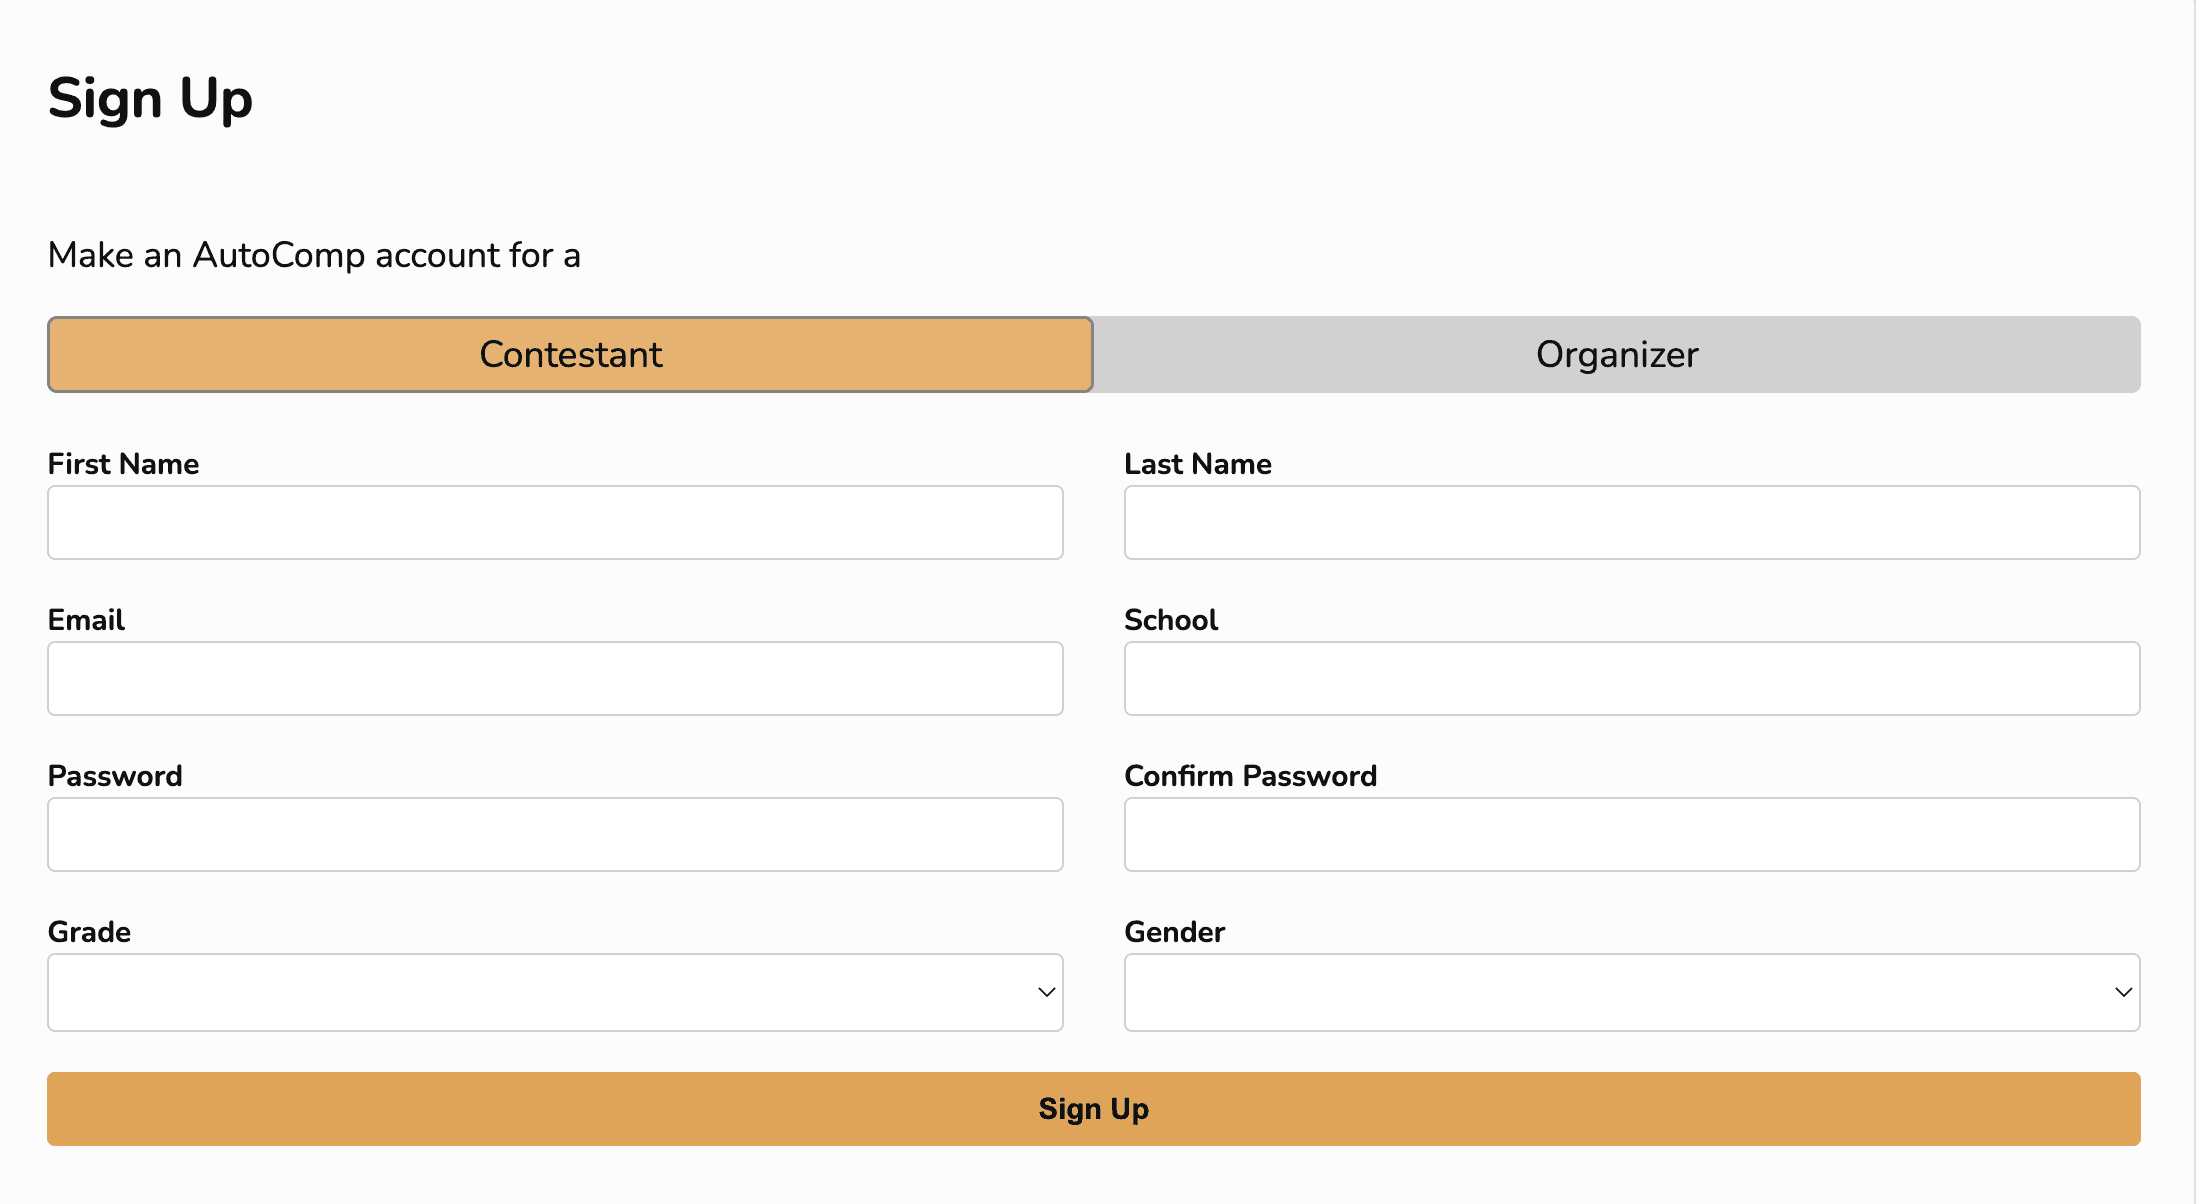Click the Confirm Password input field
The height and width of the screenshot is (1204, 2196).
(x=1631, y=834)
